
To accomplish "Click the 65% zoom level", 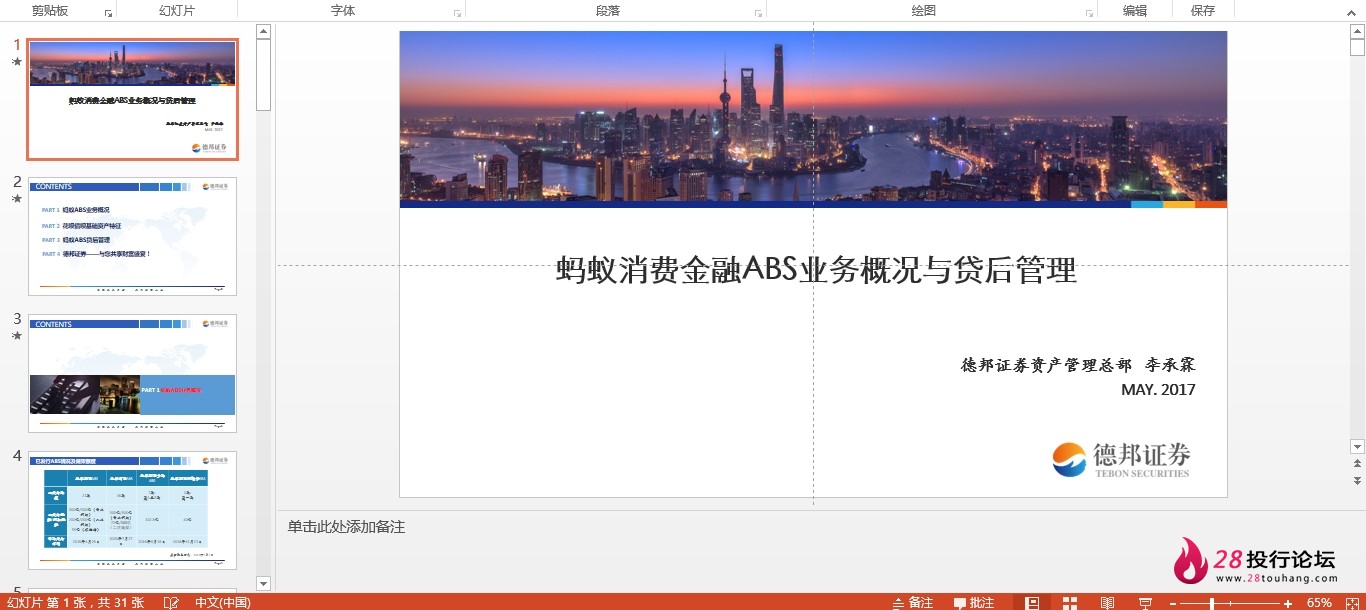I will 1319,603.
